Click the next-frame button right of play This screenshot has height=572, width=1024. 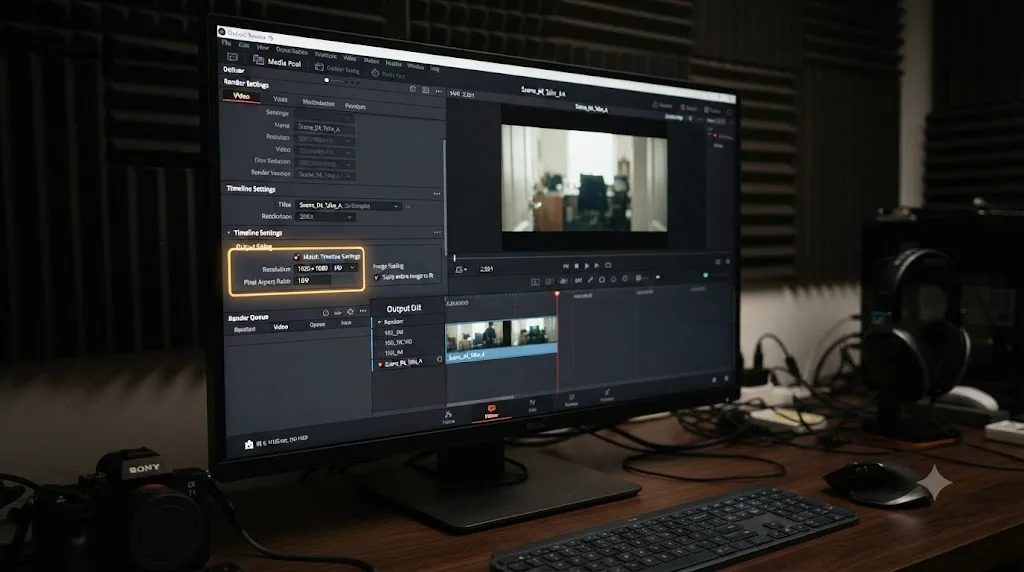(597, 266)
